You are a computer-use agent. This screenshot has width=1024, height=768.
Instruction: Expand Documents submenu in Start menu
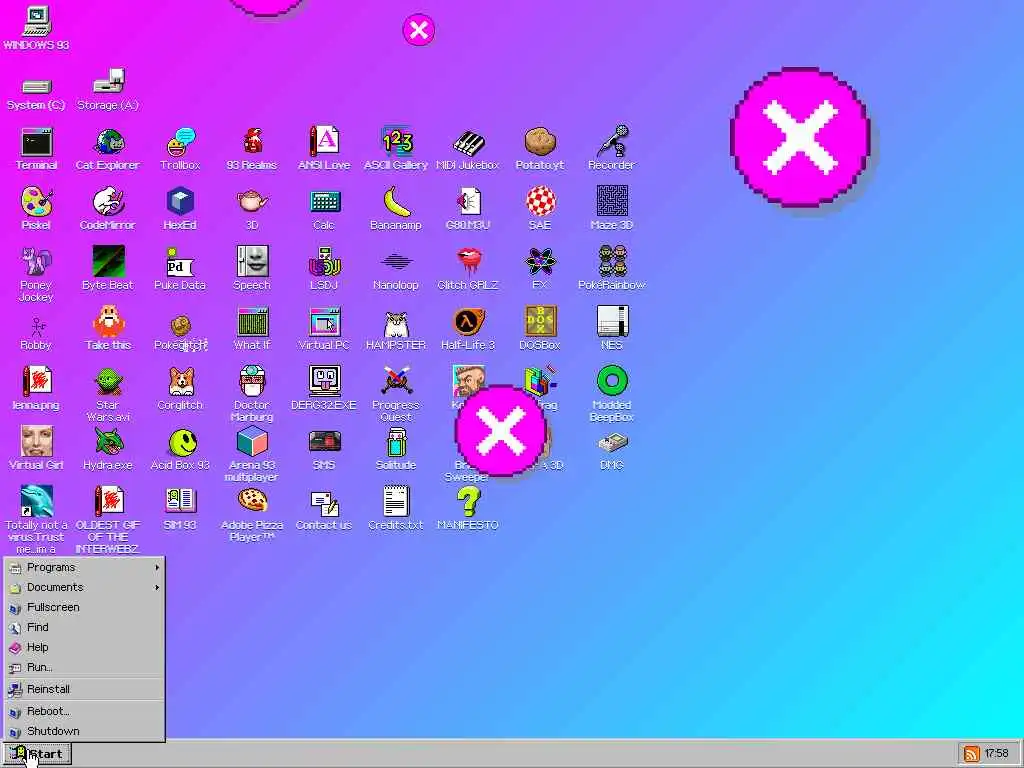point(84,587)
